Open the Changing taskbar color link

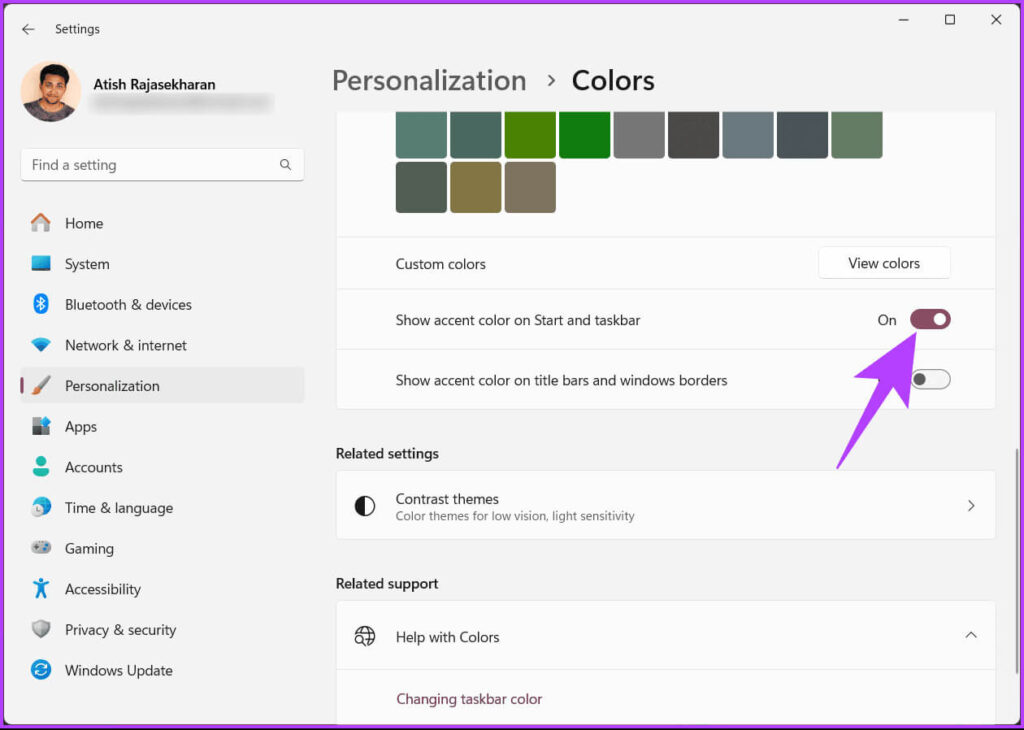tap(469, 699)
